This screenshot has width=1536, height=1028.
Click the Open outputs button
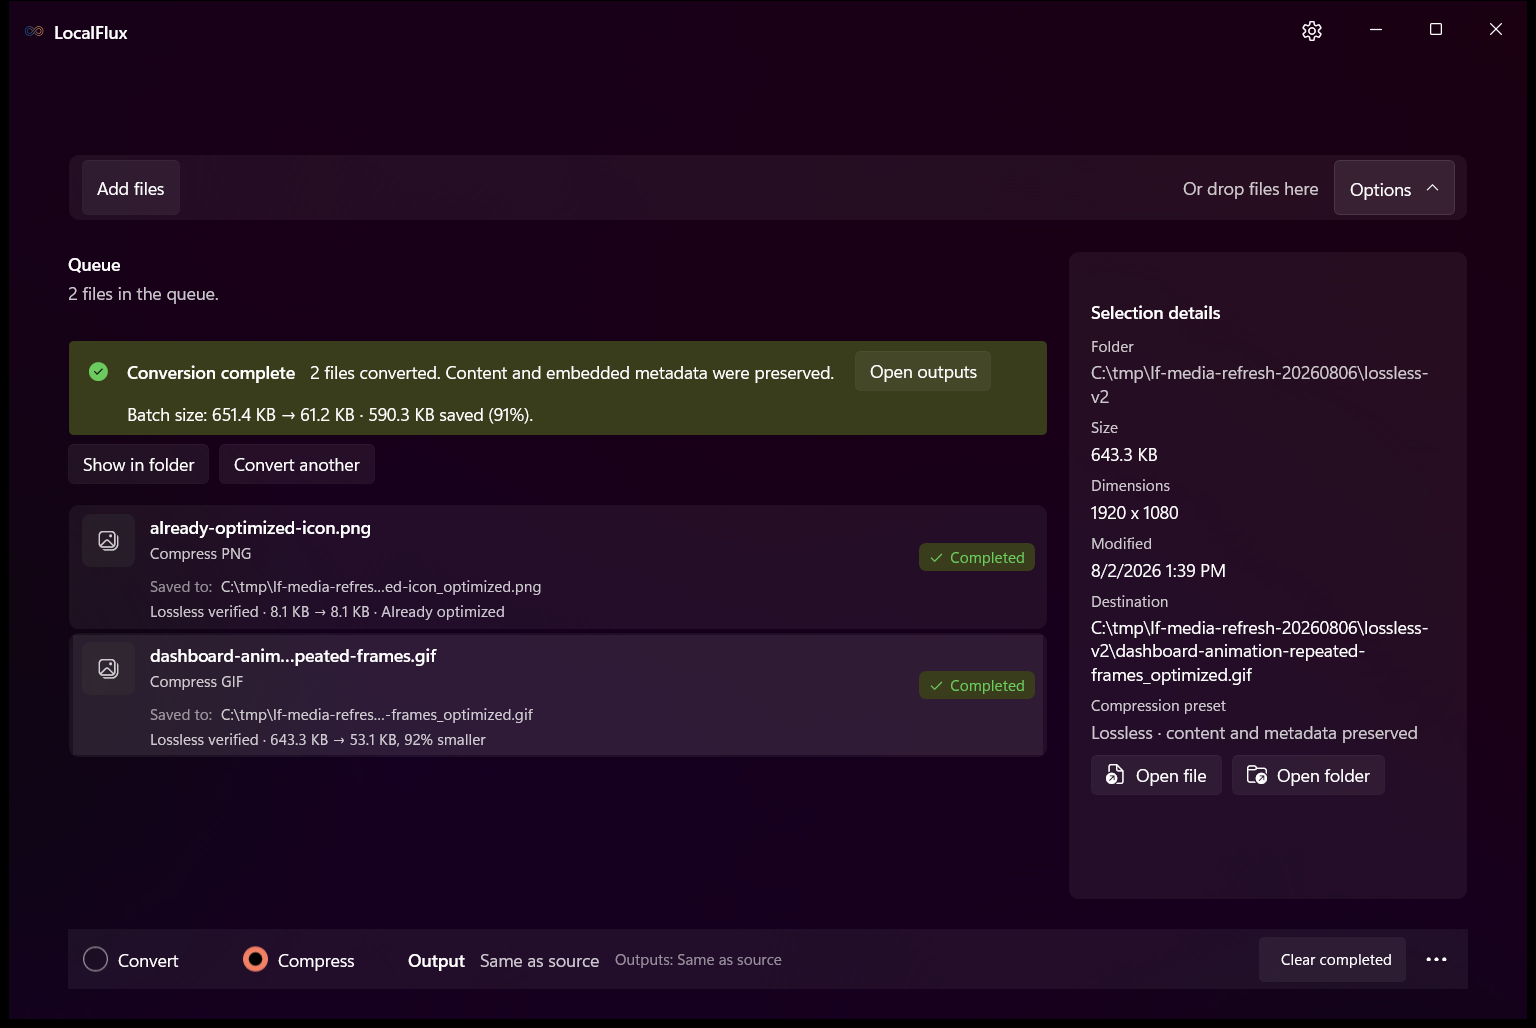(923, 372)
